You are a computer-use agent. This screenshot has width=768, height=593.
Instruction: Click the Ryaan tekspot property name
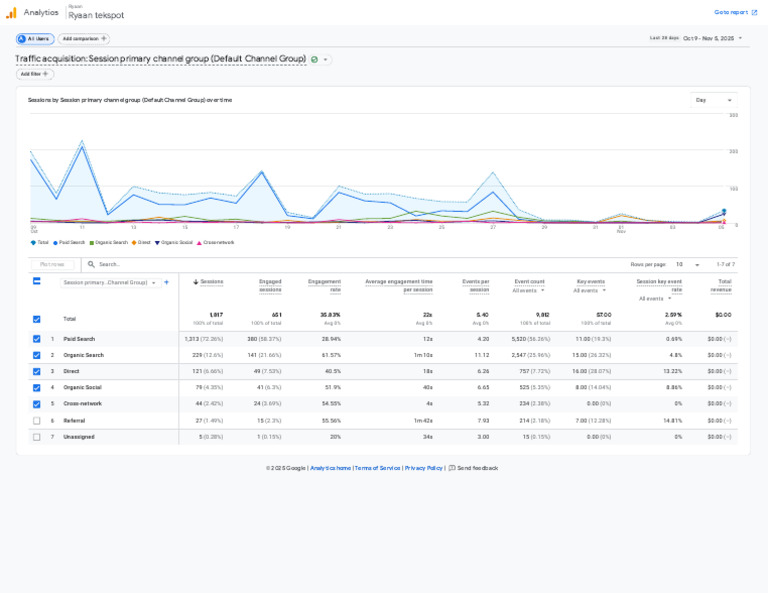point(96,15)
